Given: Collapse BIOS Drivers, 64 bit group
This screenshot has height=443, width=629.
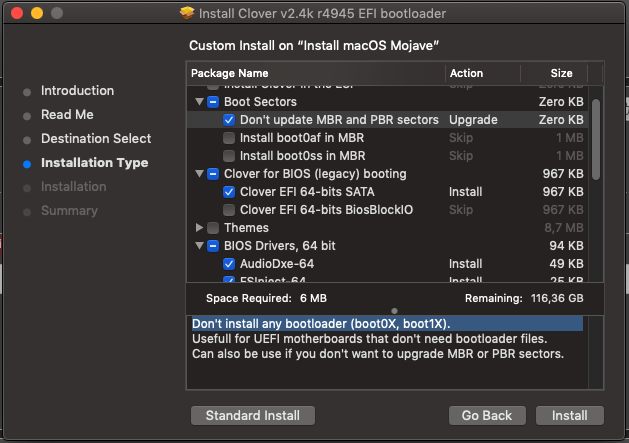Looking at the screenshot, I should (199, 246).
